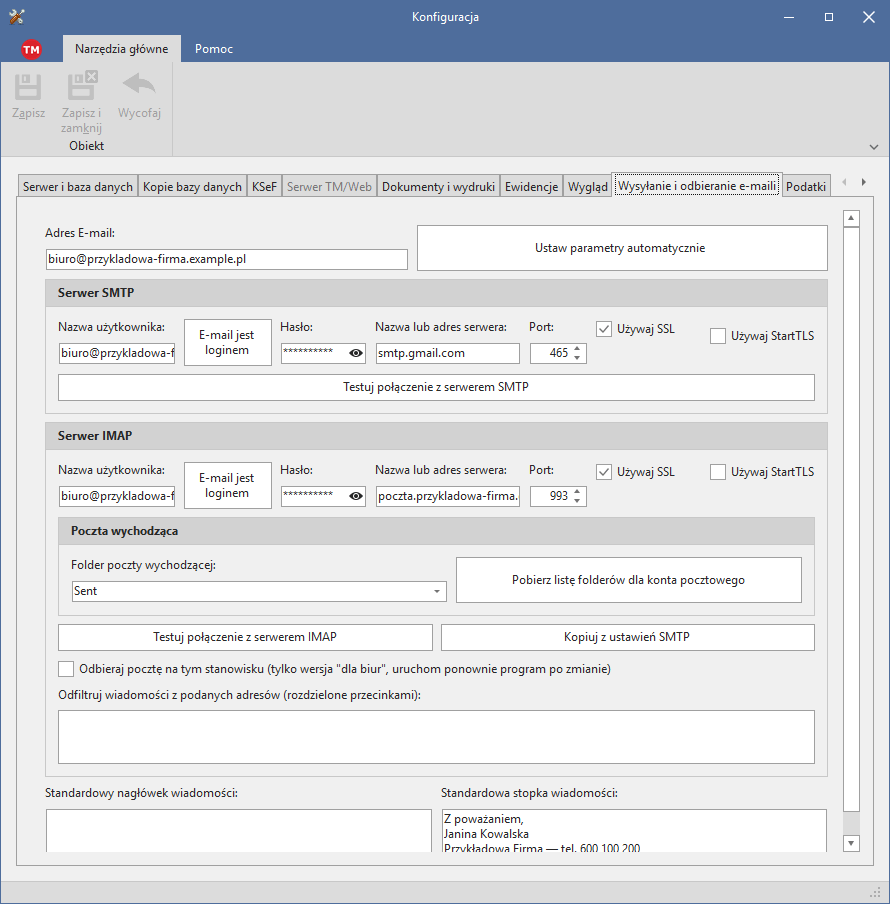This screenshot has height=904, width=890.
Task: Open the Dokumenty i wydruki tab
Action: tap(439, 186)
